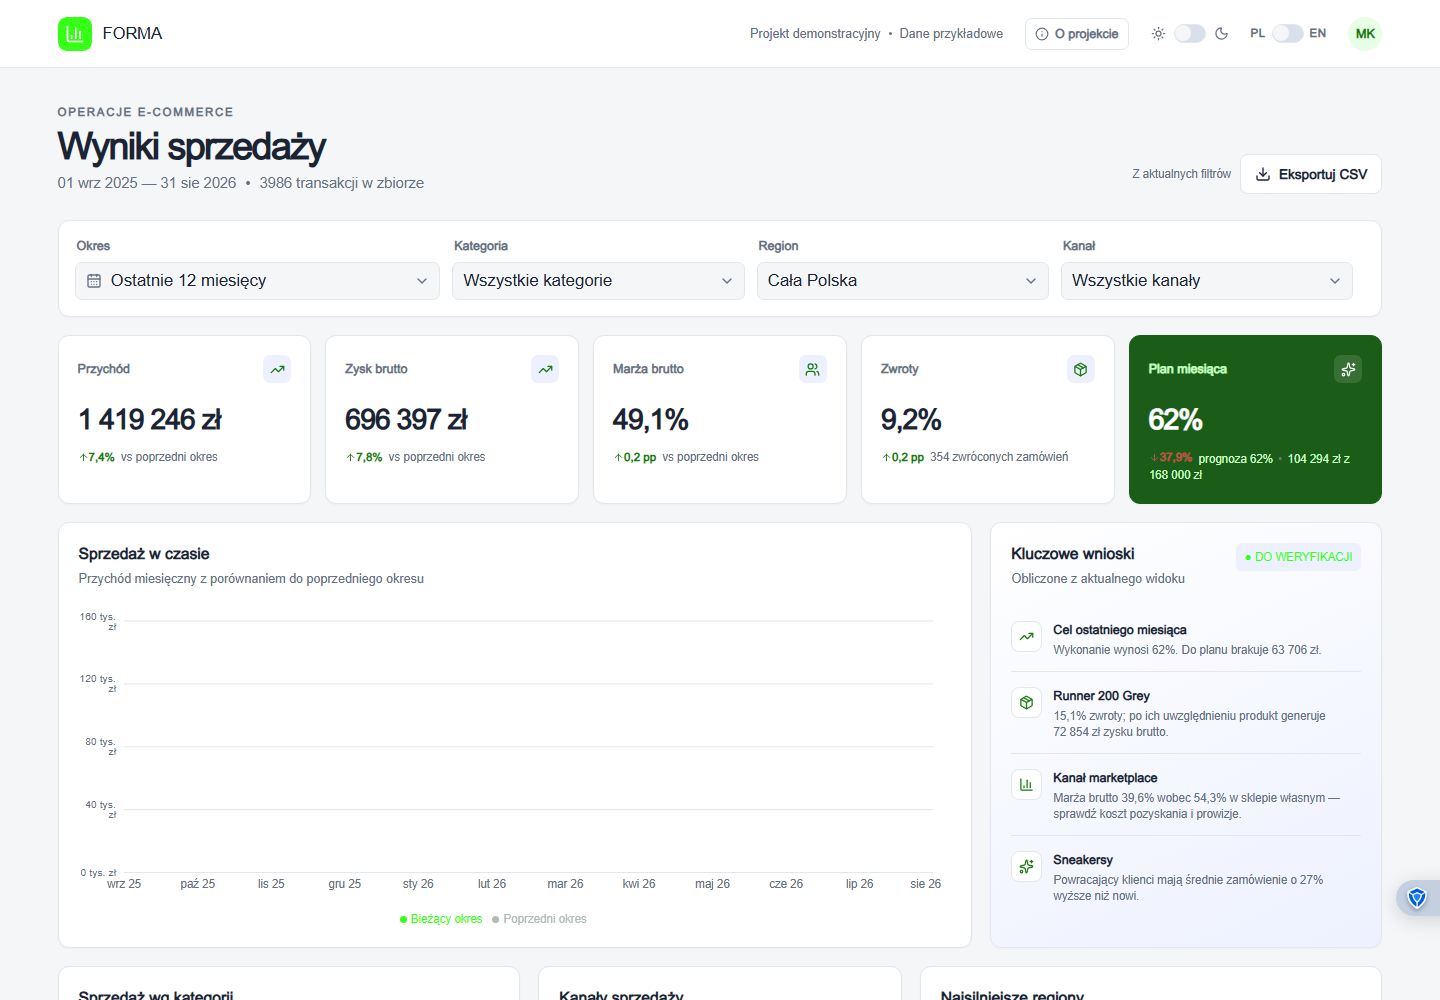Click the trend icon beside Cel ostatniego miesiąca
1440x1000 pixels.
[1026, 636]
